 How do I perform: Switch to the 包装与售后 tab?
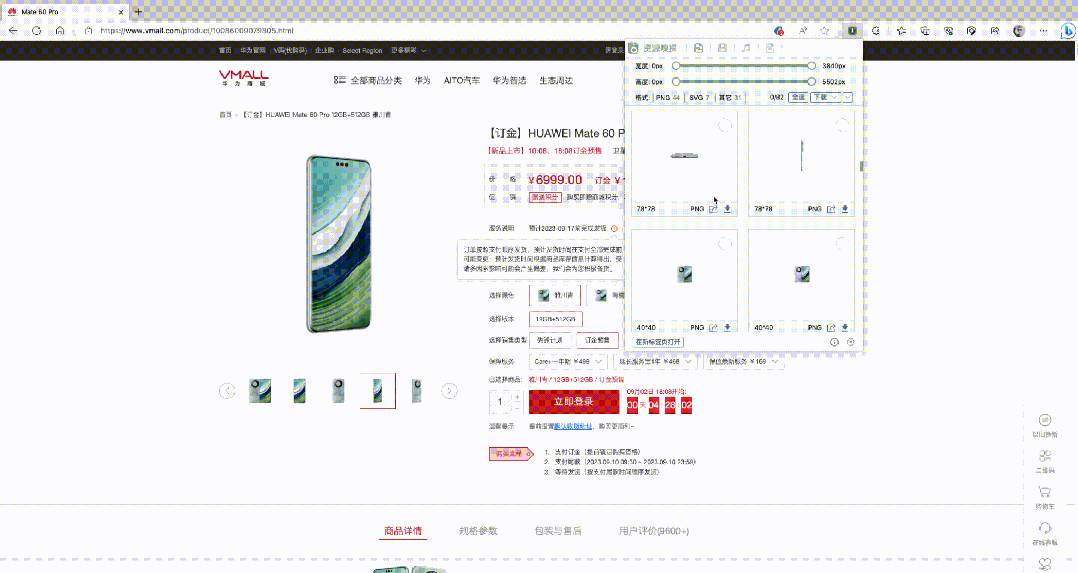(x=558, y=531)
